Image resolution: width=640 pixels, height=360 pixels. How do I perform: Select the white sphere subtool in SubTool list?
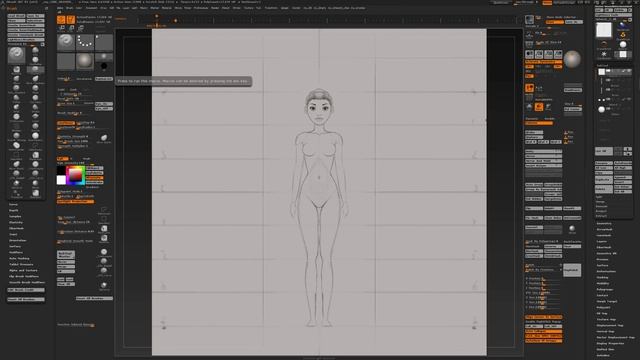coord(602,109)
